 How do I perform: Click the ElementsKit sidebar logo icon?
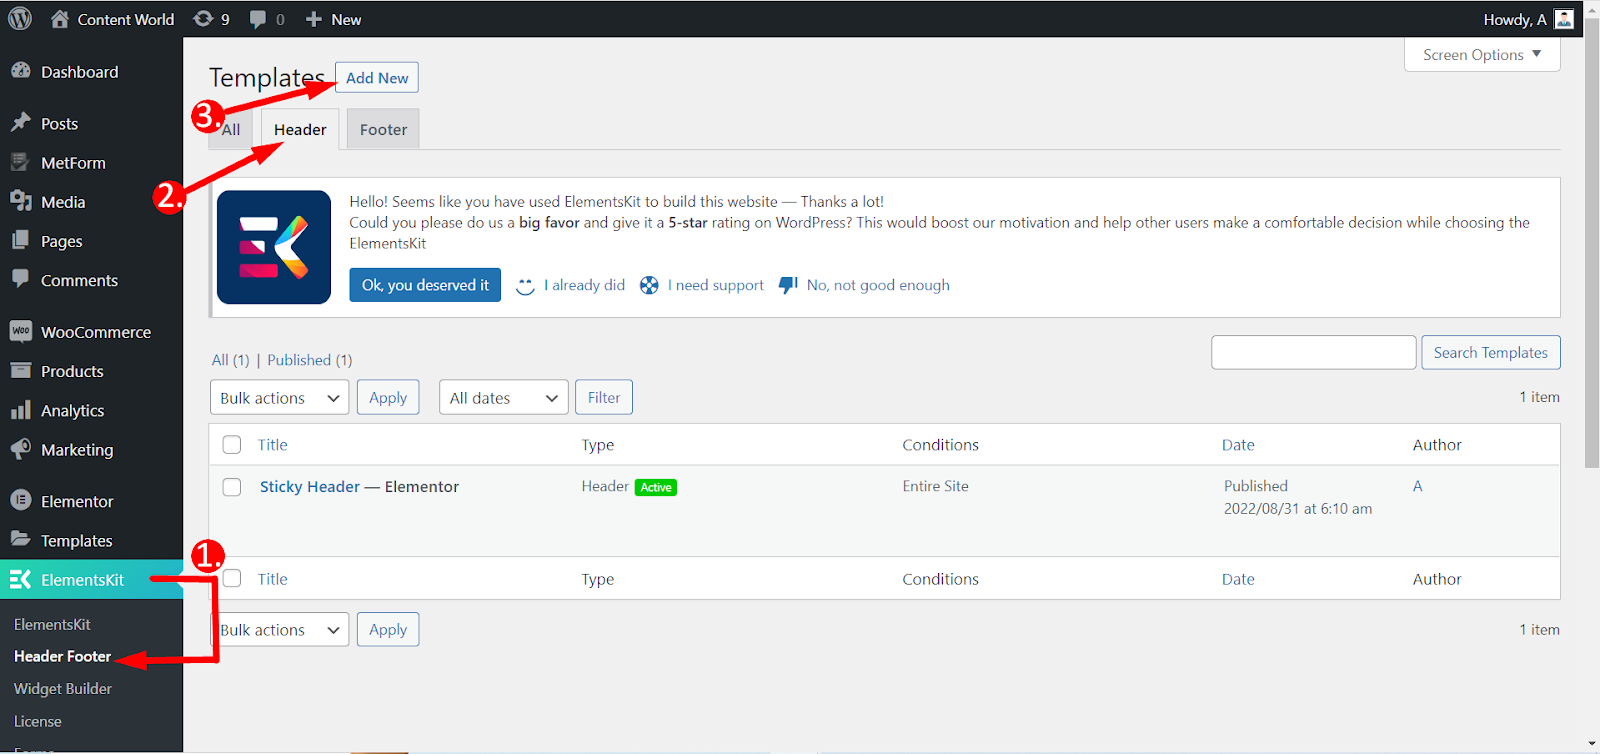click(20, 579)
